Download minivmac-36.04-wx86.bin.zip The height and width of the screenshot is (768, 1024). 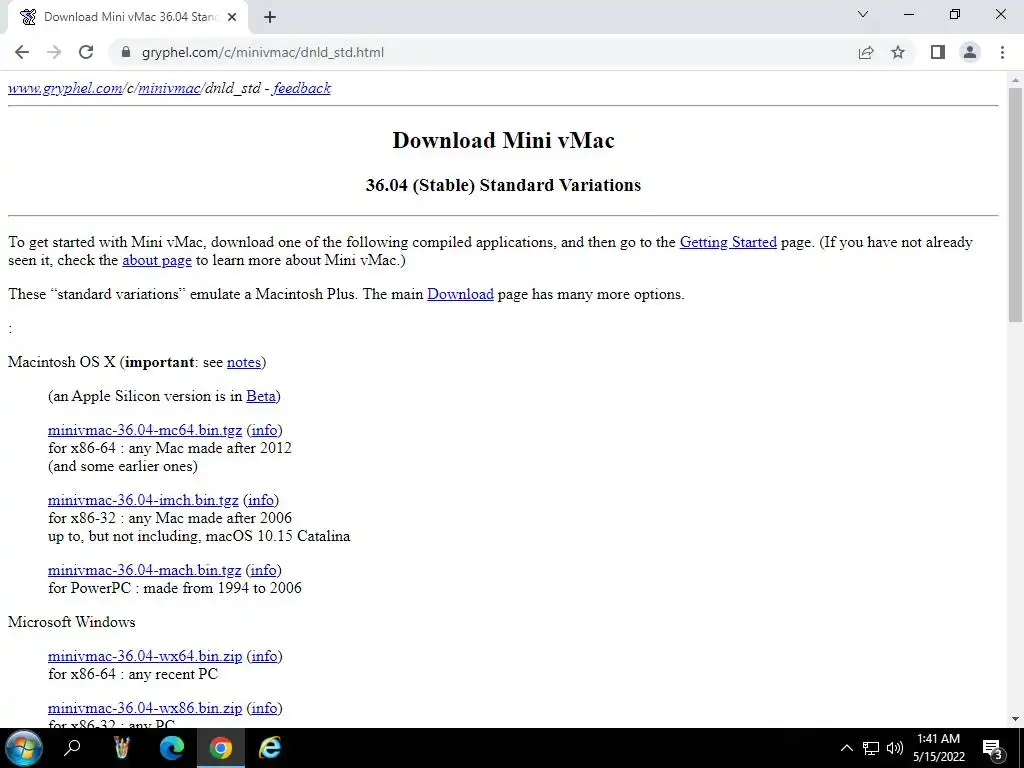click(x=145, y=709)
